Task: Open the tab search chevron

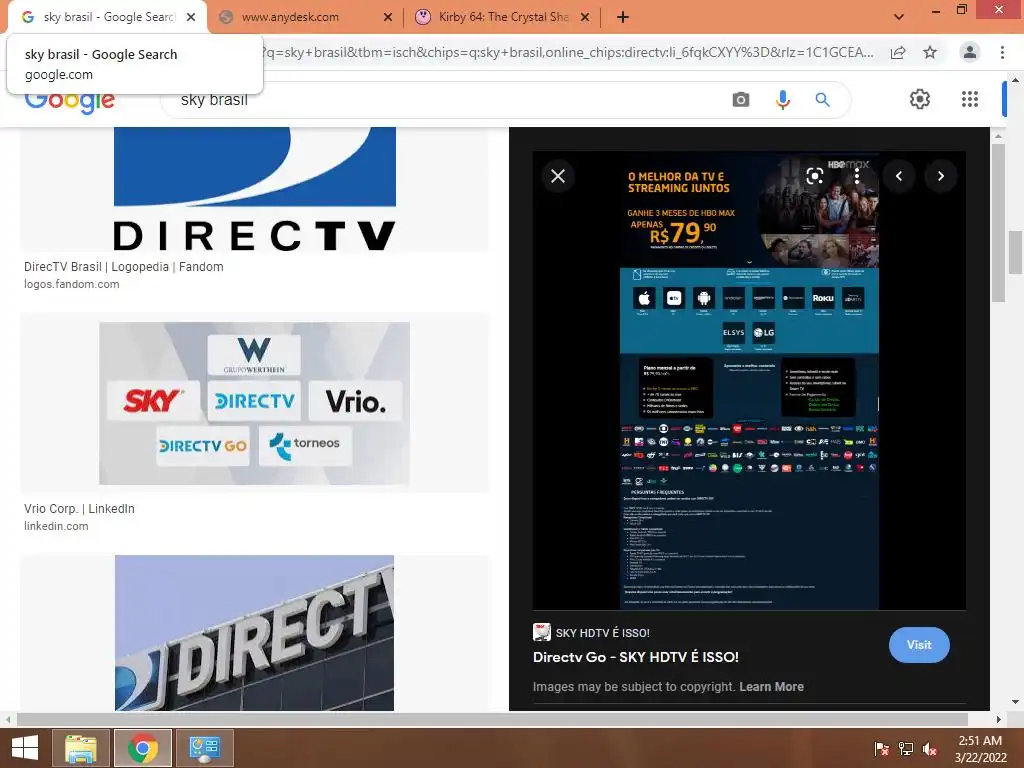Action: (x=899, y=17)
